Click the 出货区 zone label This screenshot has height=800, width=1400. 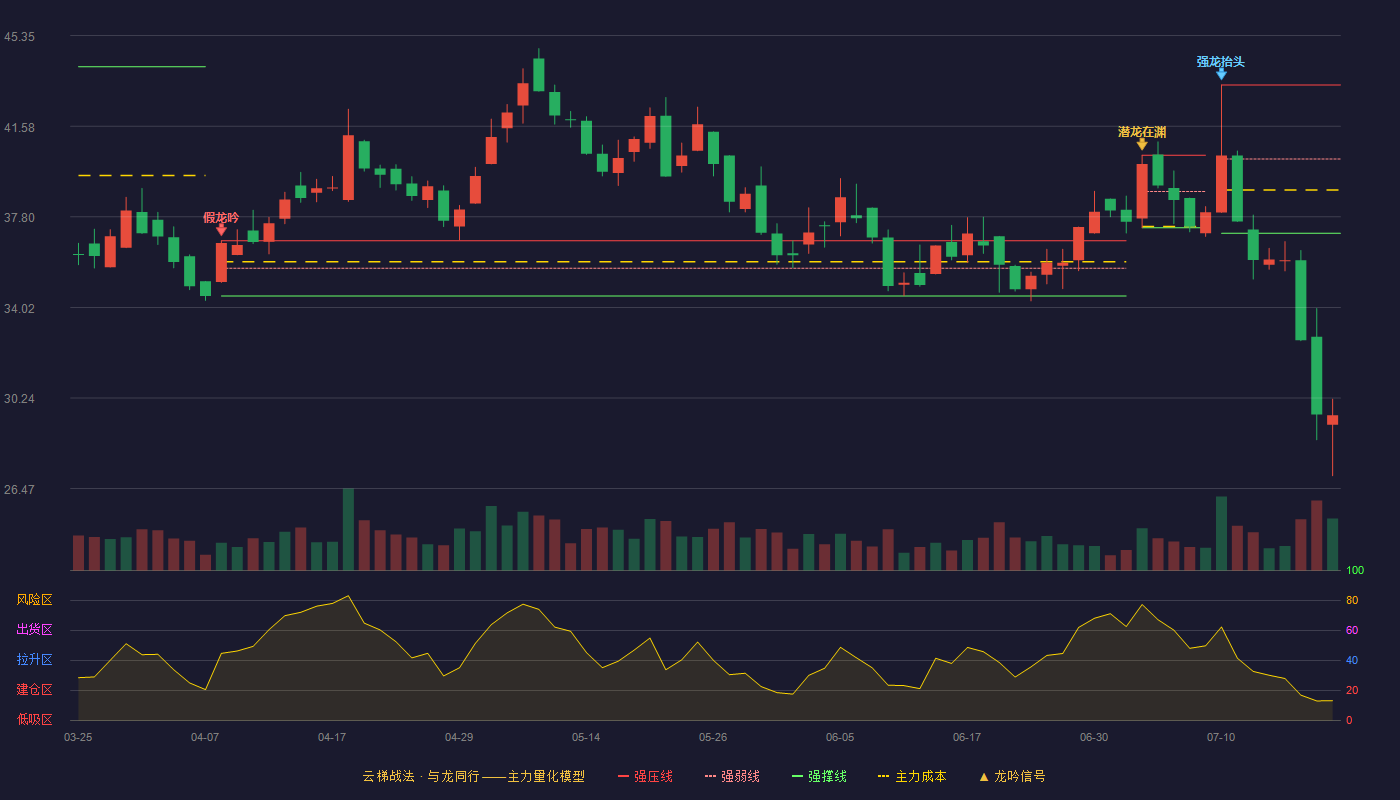click(x=34, y=630)
